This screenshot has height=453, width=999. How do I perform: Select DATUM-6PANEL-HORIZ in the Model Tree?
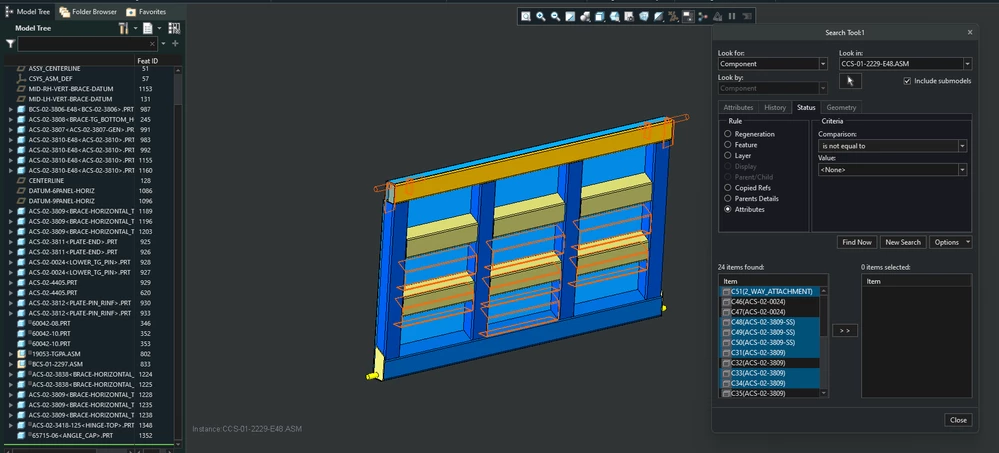tap(61, 191)
